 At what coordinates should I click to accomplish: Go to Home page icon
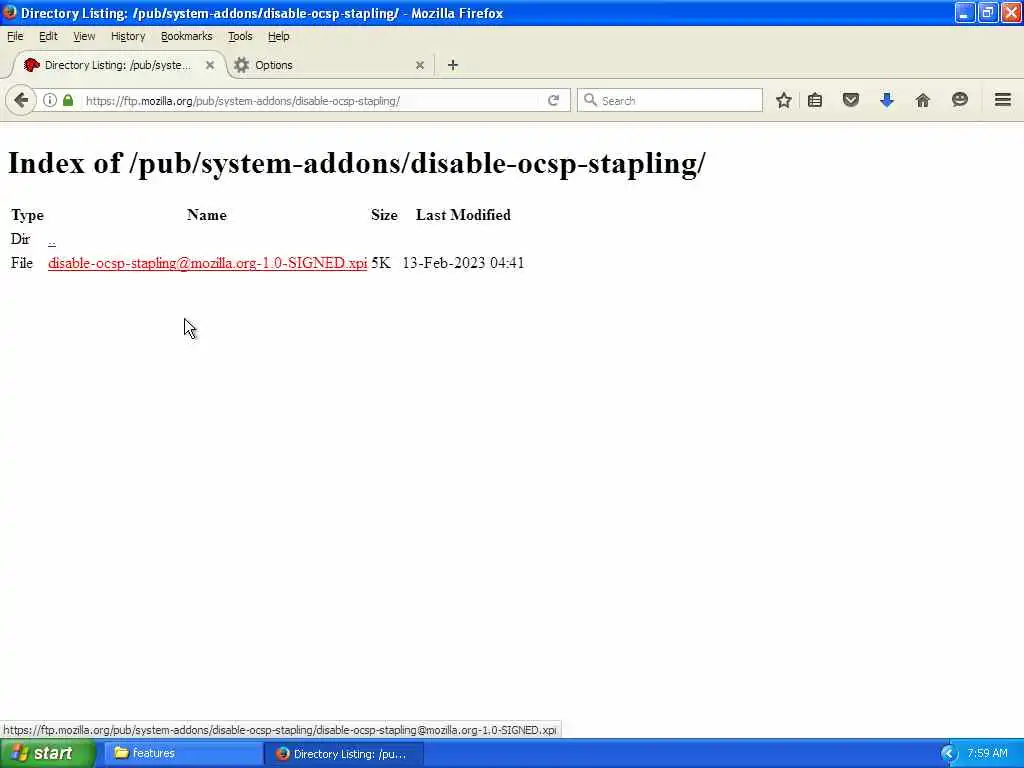pos(923,100)
